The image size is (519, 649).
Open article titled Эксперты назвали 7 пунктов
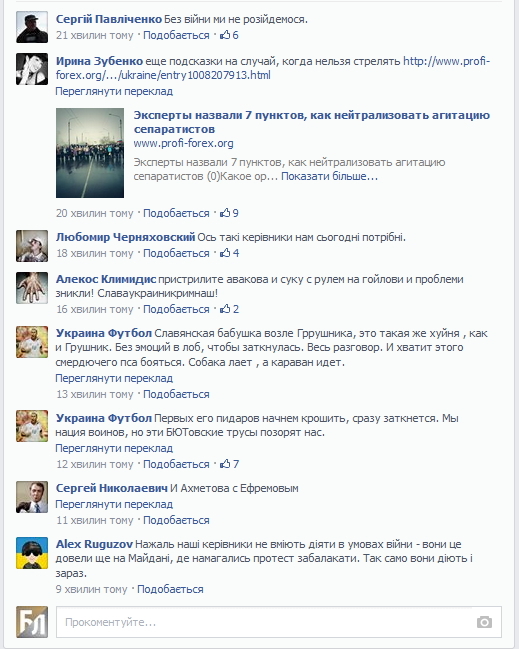tap(312, 122)
